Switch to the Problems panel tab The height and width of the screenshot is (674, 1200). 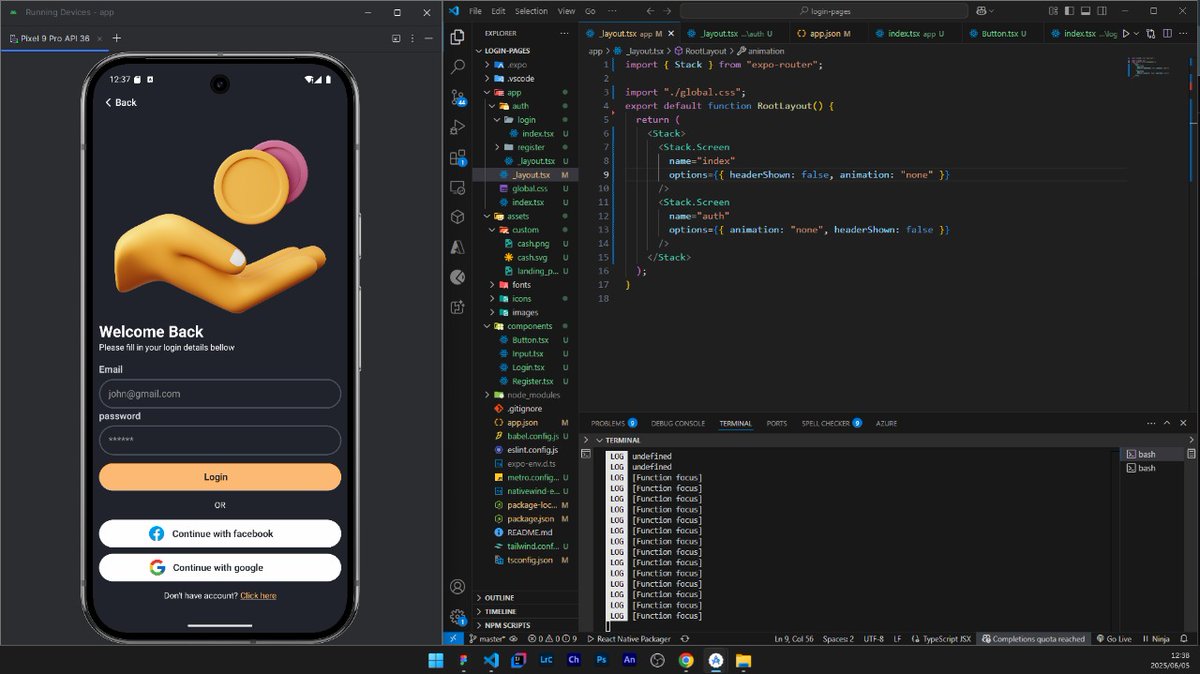614,423
